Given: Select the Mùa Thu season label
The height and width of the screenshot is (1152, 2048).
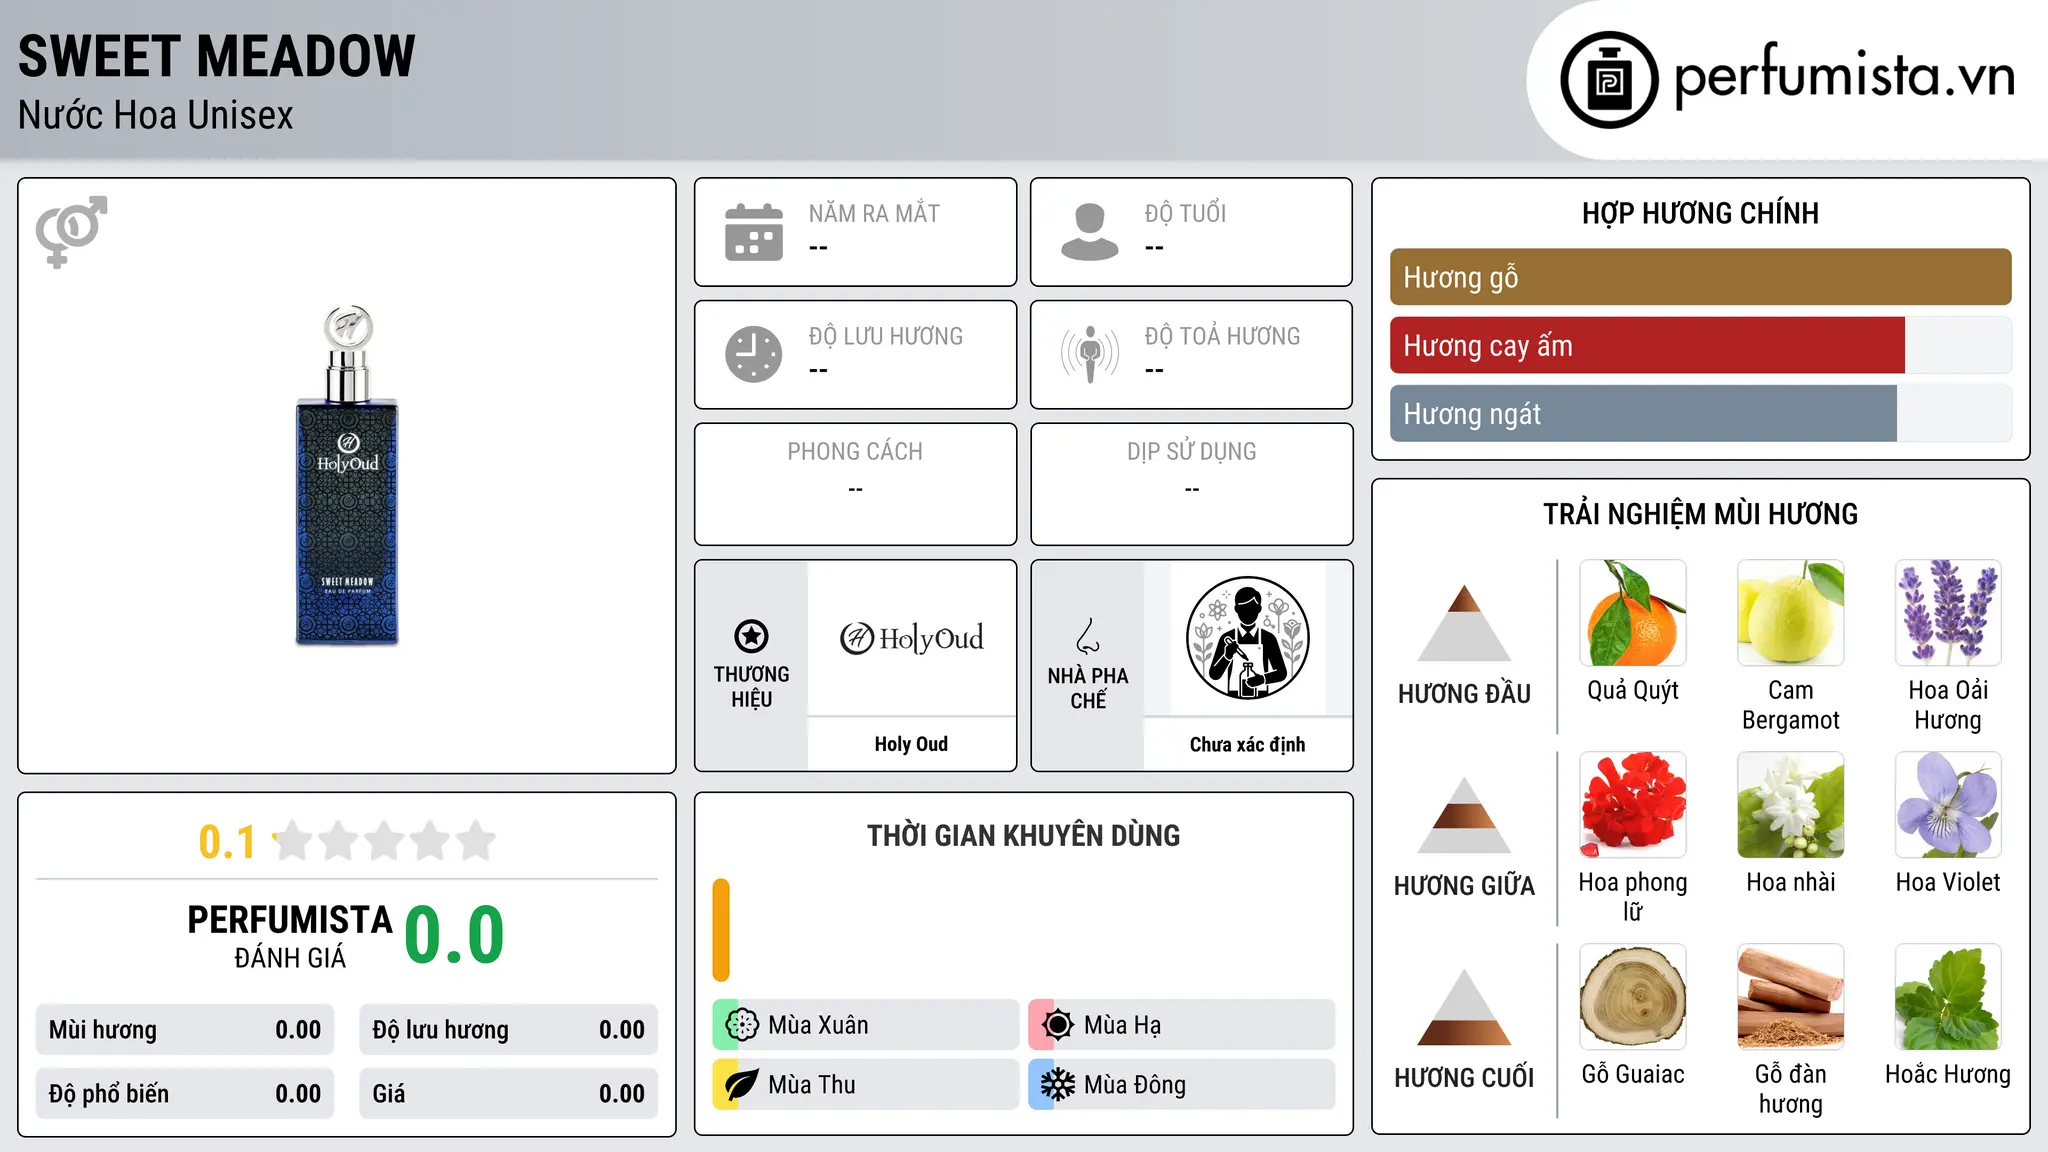Looking at the screenshot, I should coord(811,1085).
